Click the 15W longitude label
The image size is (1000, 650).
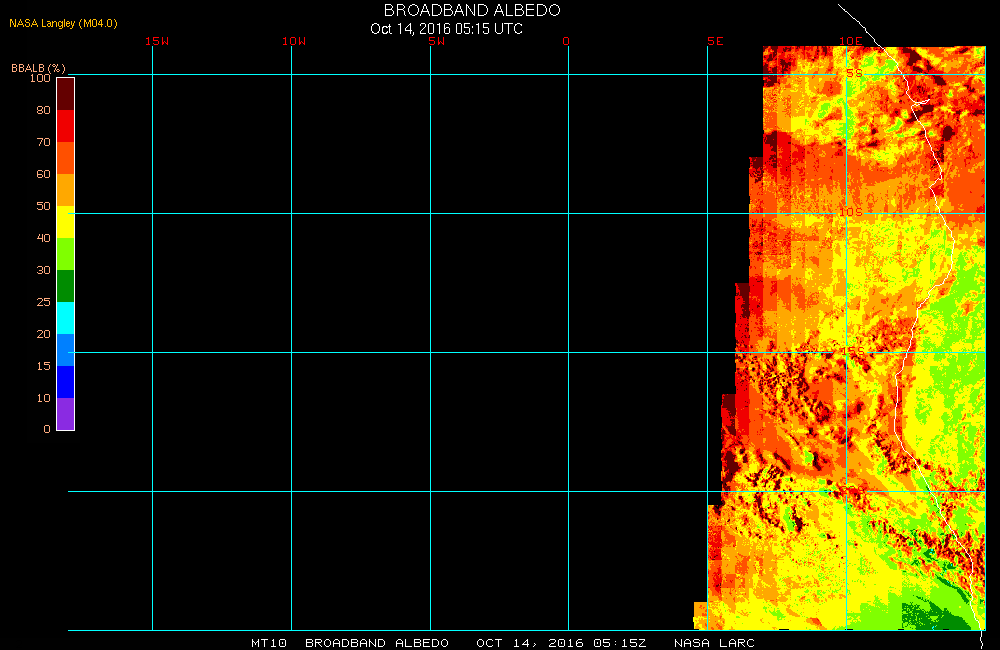(156, 41)
